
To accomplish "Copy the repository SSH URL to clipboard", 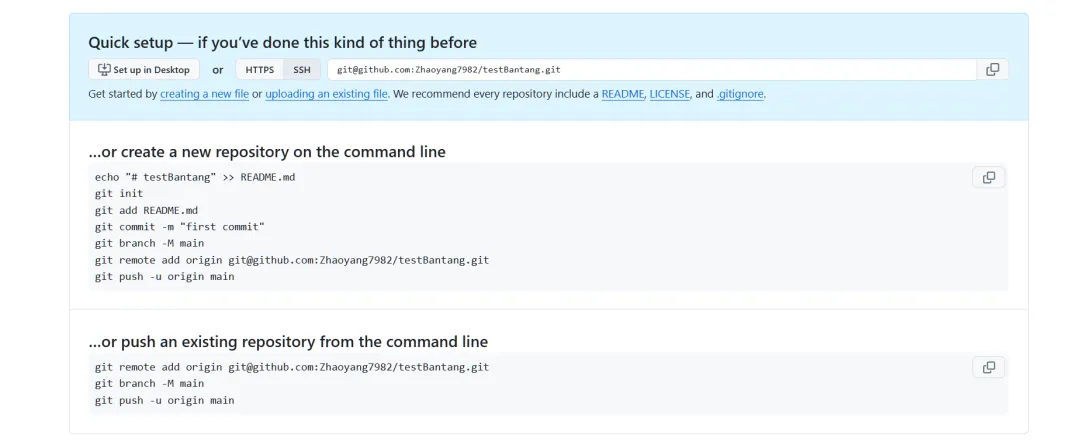I will click(x=992, y=69).
